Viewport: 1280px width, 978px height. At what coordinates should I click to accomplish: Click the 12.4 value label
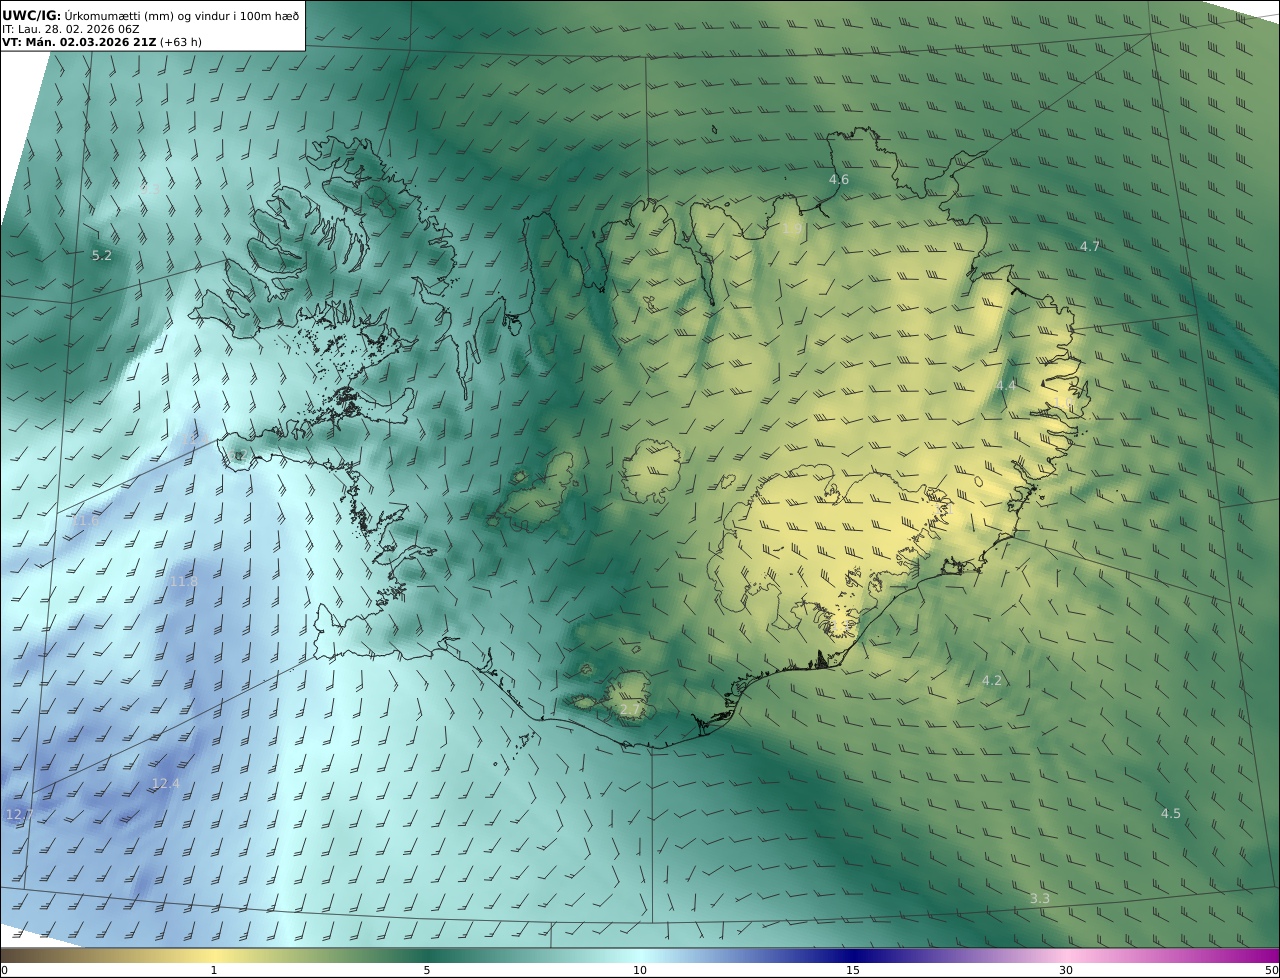pos(166,784)
